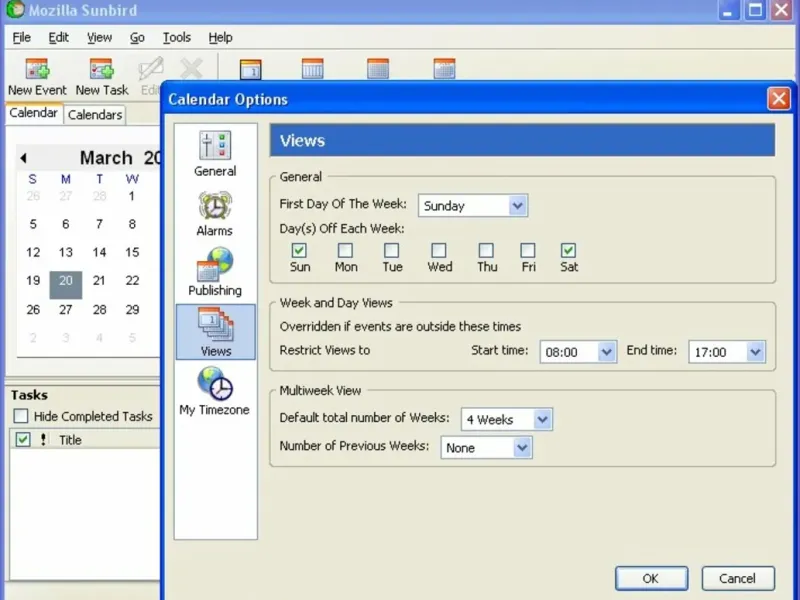Open Default total number of Weeks dropdown
Screen dimensions: 800x600
coord(507,419)
